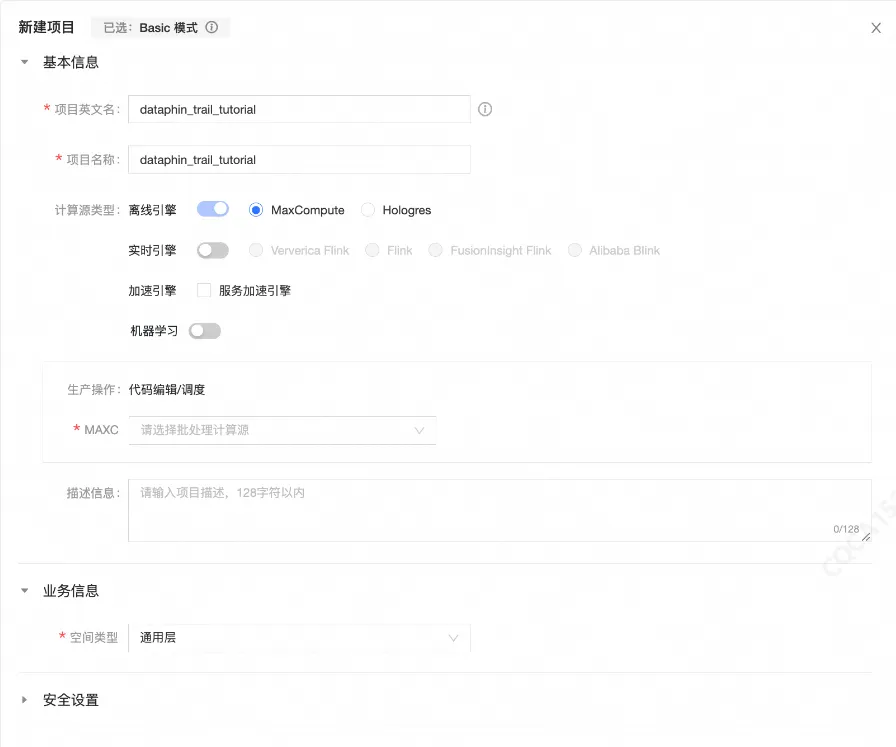Click the 项目名称 input field

click(x=299, y=159)
